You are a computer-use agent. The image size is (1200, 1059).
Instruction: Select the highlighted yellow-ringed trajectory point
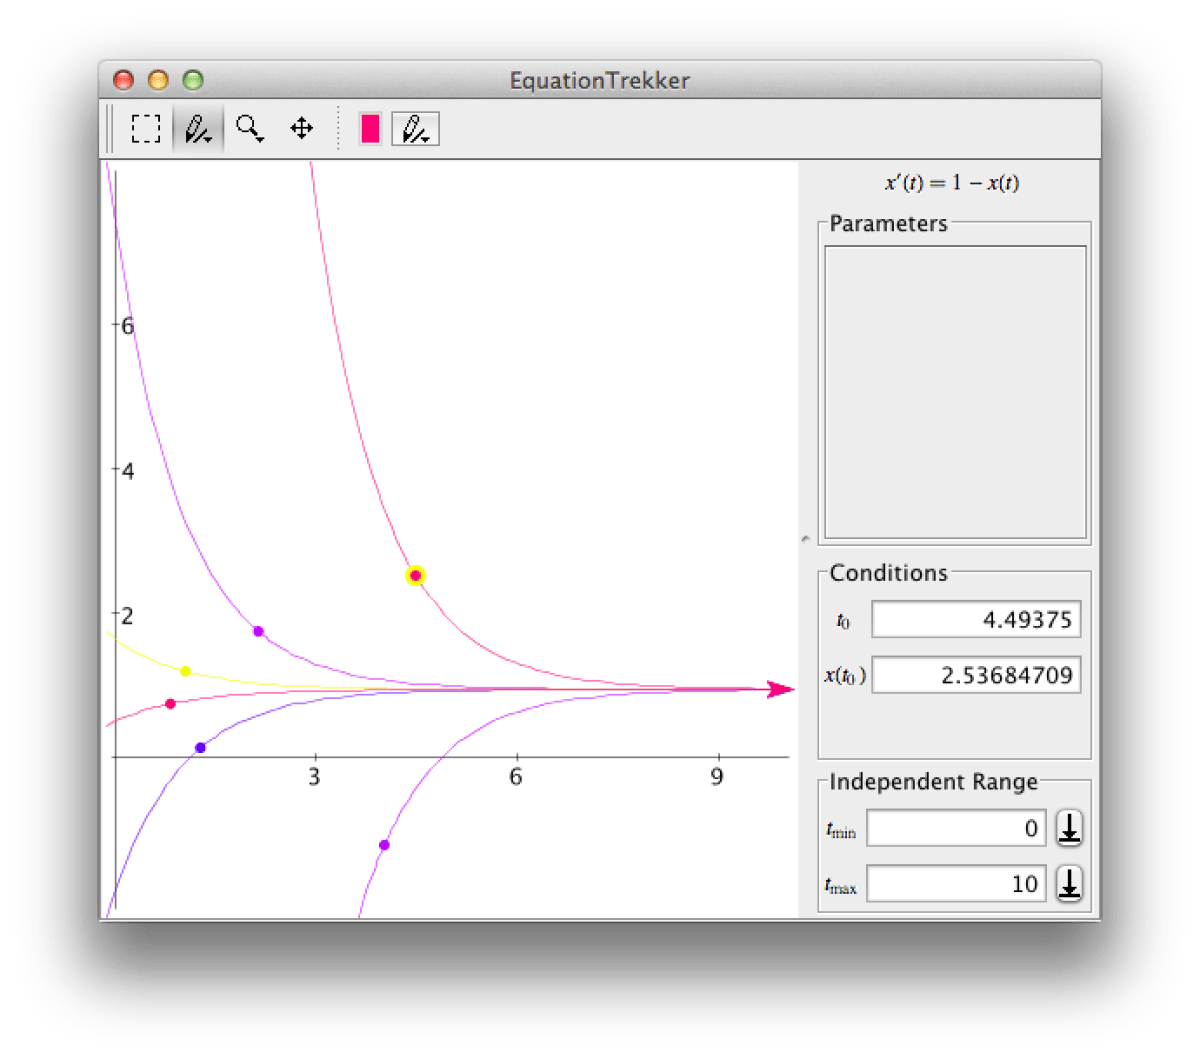tap(416, 575)
